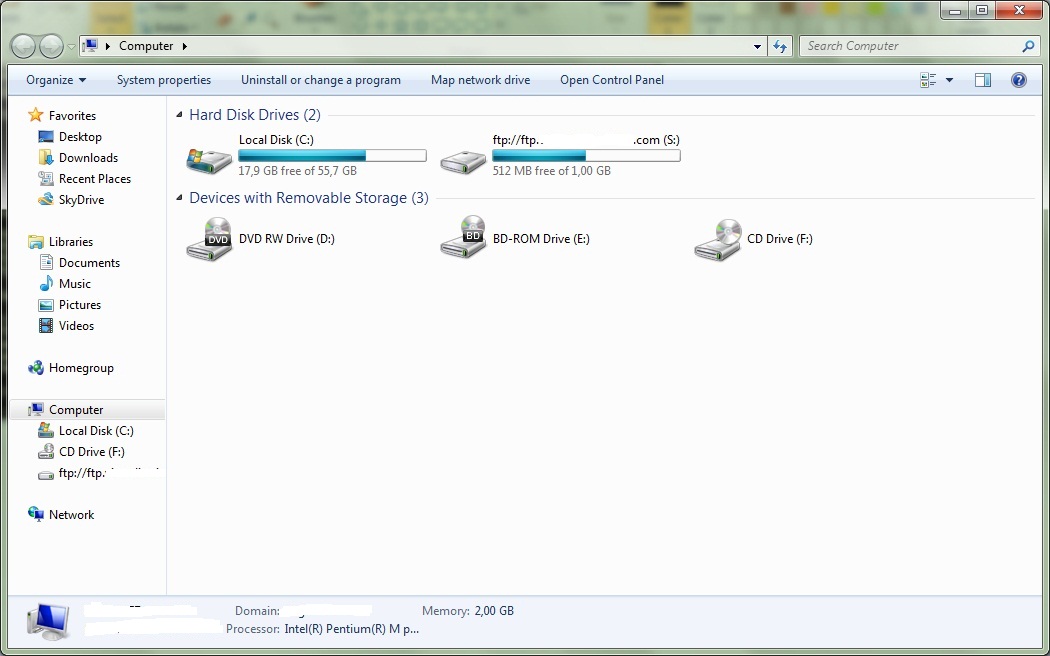Screen dimensions: 1050x656
Task: Open the CD Drive (F:) icon in main pane
Action: 718,240
